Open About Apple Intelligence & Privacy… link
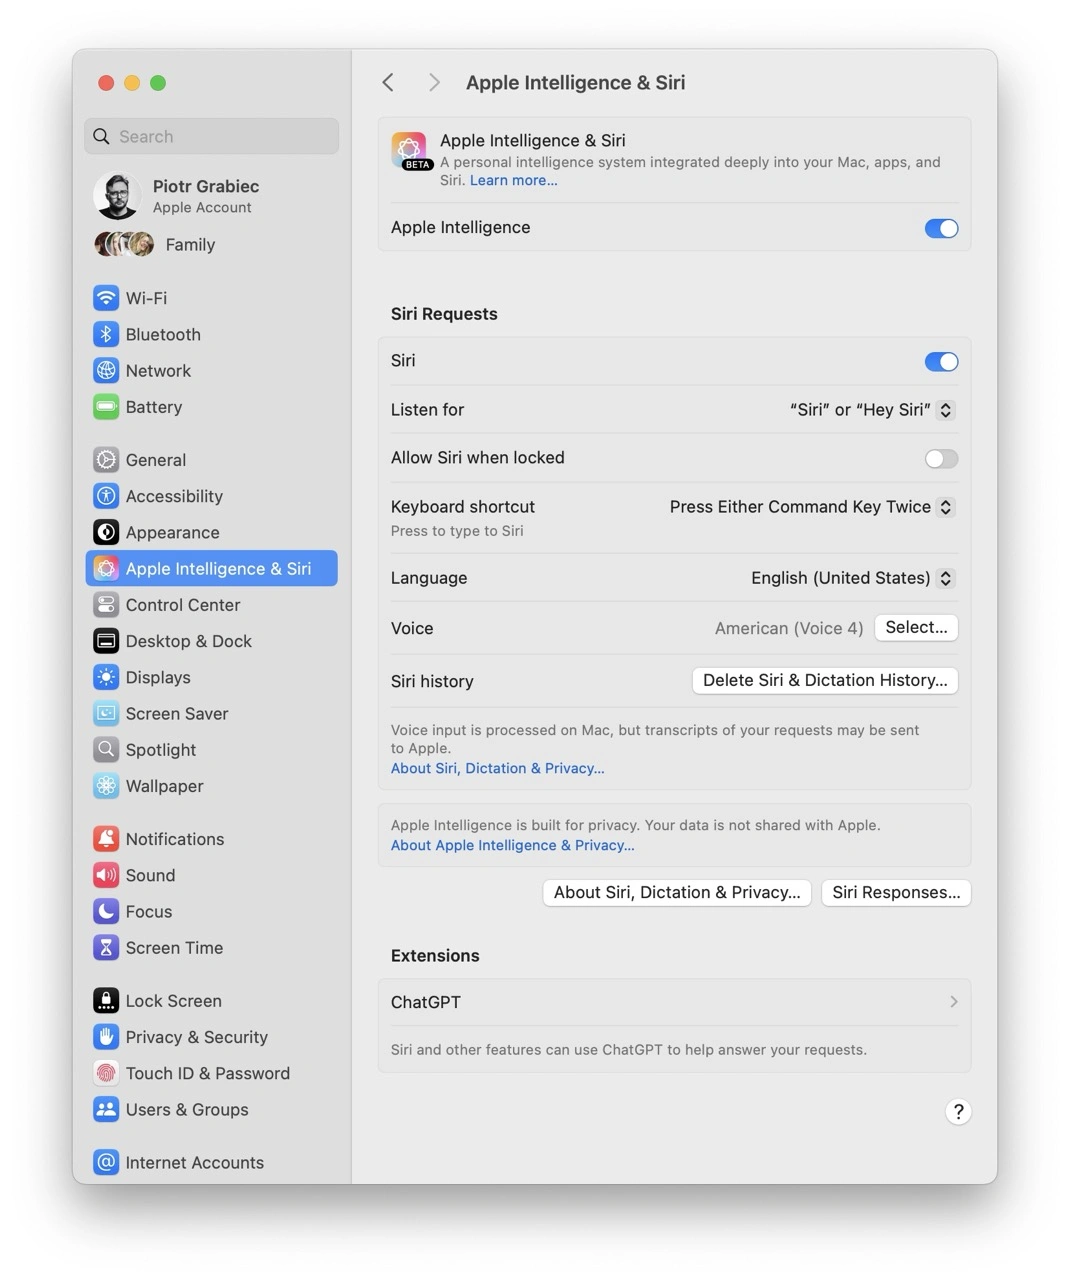The image size is (1070, 1280). pyautogui.click(x=513, y=845)
